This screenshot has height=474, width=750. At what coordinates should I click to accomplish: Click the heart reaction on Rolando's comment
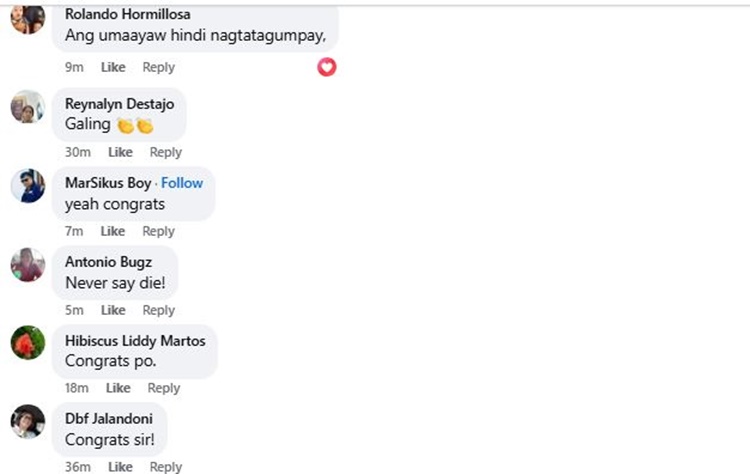click(327, 67)
